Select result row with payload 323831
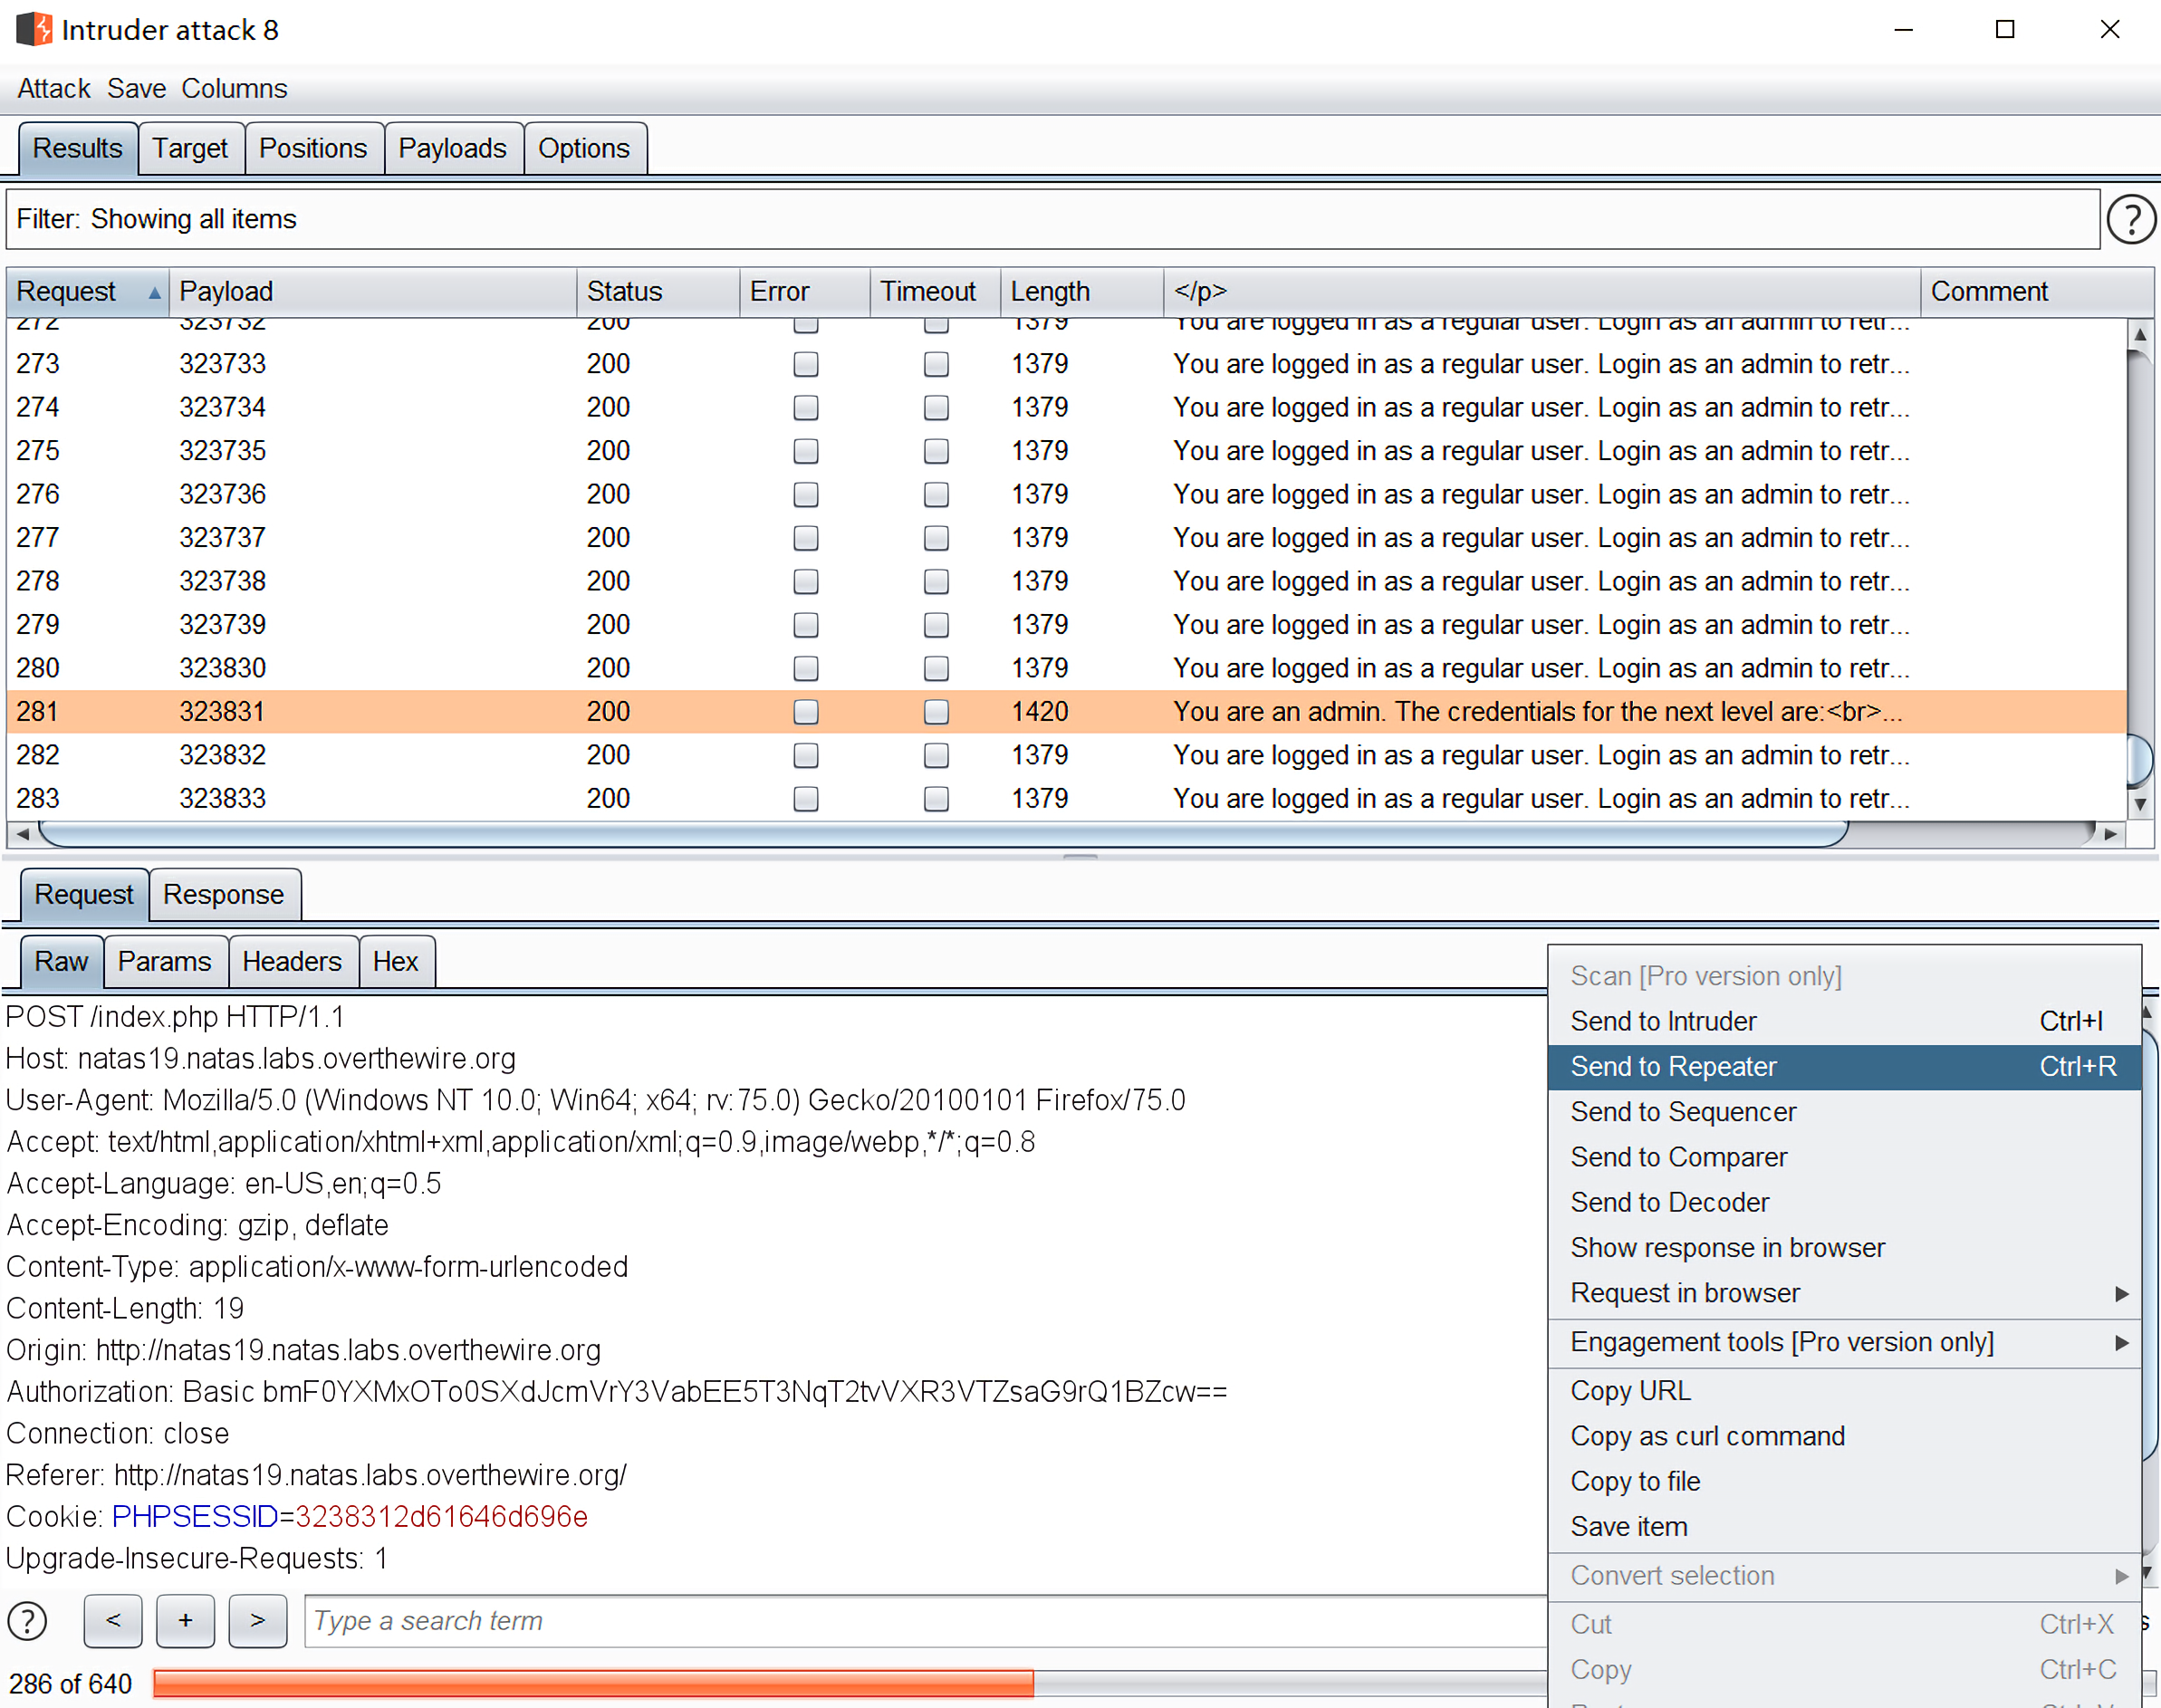 tap(1066, 712)
